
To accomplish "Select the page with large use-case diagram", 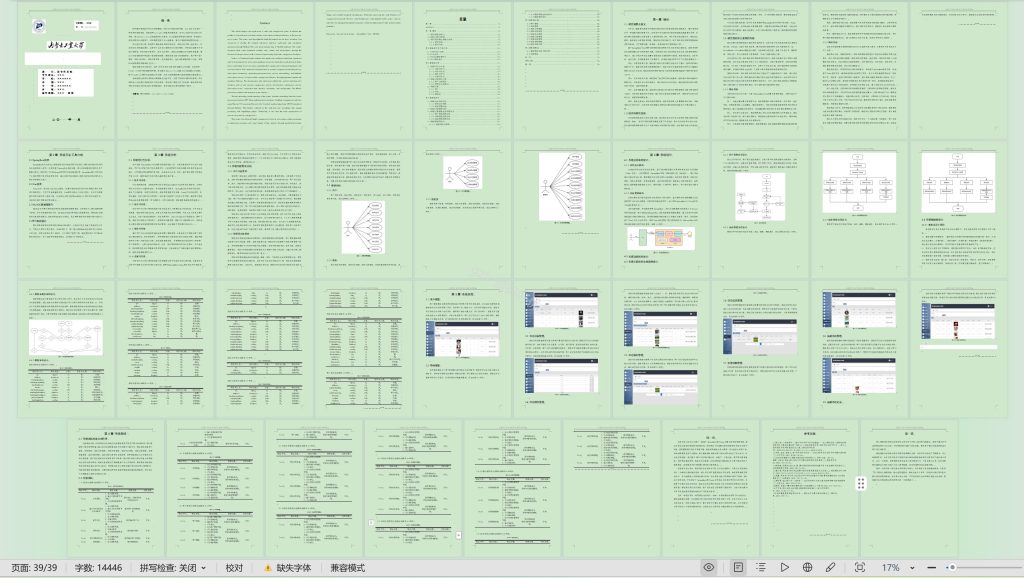I will click(x=562, y=210).
